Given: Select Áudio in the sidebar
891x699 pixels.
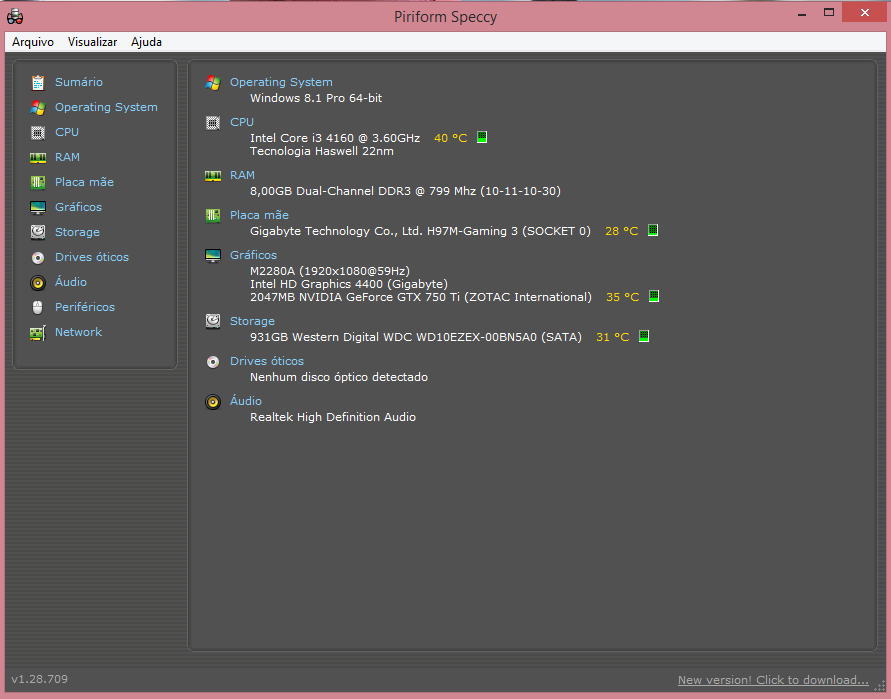Looking at the screenshot, I should point(70,281).
